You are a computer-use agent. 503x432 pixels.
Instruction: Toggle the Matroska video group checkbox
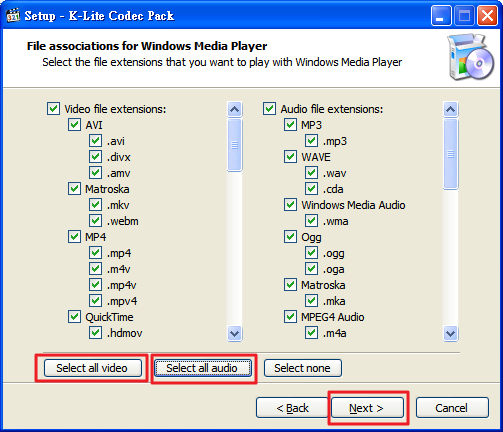74,189
